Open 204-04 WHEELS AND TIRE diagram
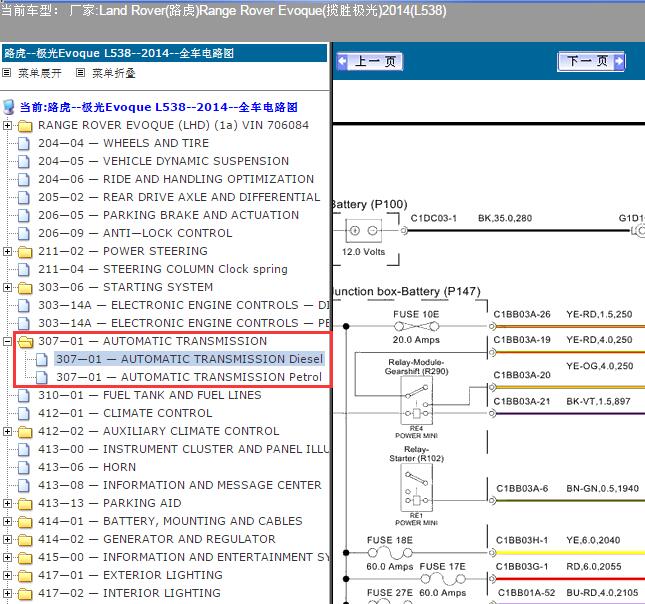 coord(123,143)
